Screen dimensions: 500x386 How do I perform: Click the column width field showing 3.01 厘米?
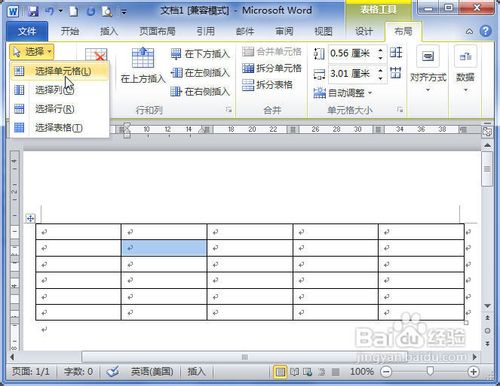pos(352,73)
